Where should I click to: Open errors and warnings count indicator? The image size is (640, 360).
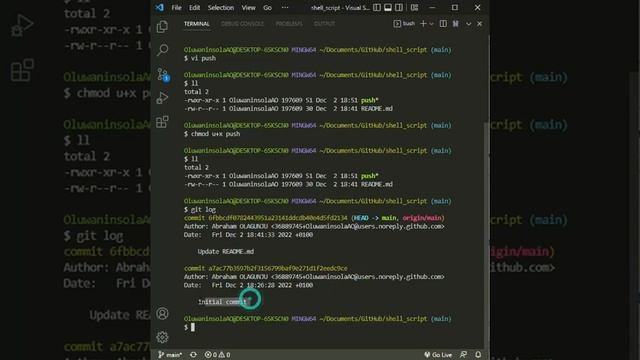tap(217, 355)
